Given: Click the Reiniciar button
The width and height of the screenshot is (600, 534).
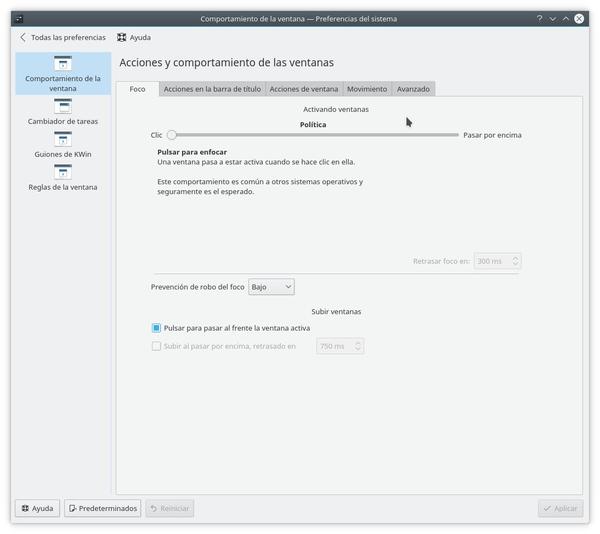Looking at the screenshot, I should [x=170, y=508].
